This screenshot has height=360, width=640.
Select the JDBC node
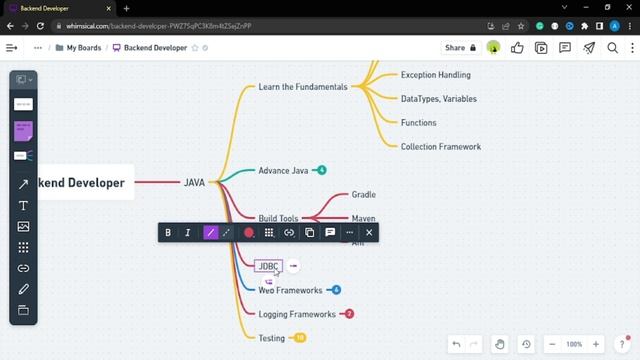click(268, 266)
